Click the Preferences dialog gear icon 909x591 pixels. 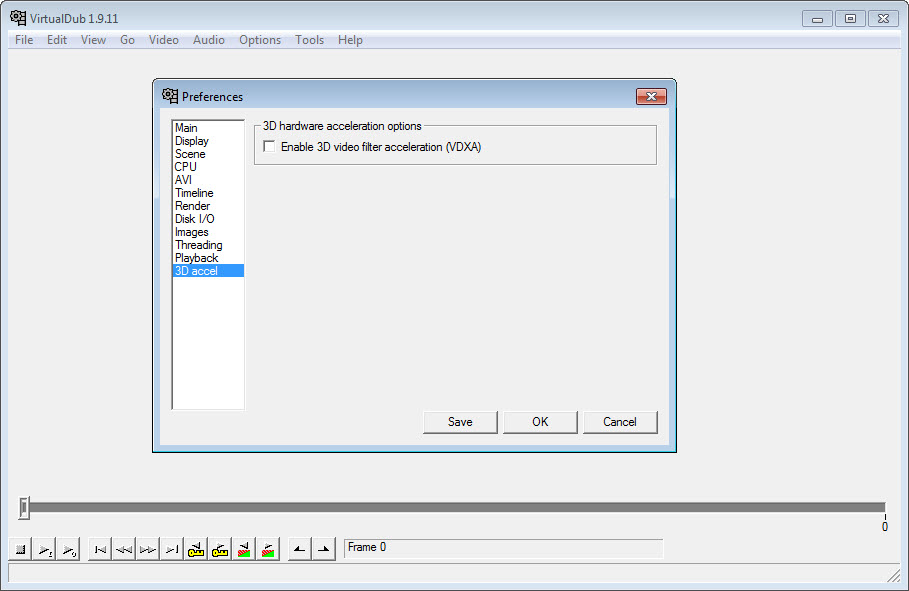(170, 96)
